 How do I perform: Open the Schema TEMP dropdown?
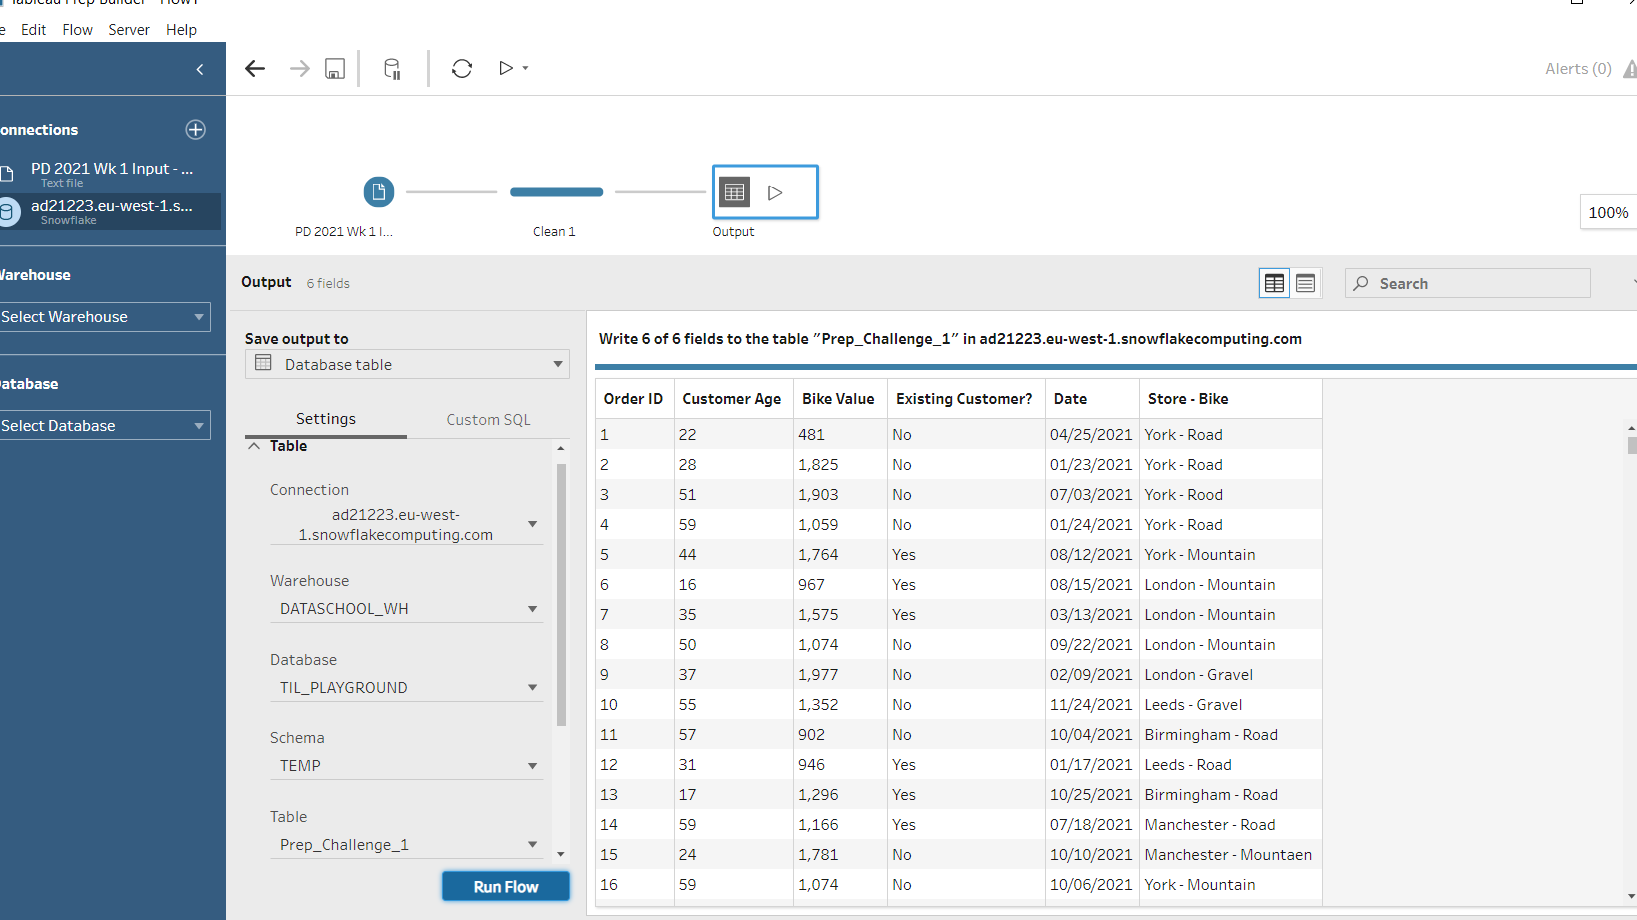point(407,766)
